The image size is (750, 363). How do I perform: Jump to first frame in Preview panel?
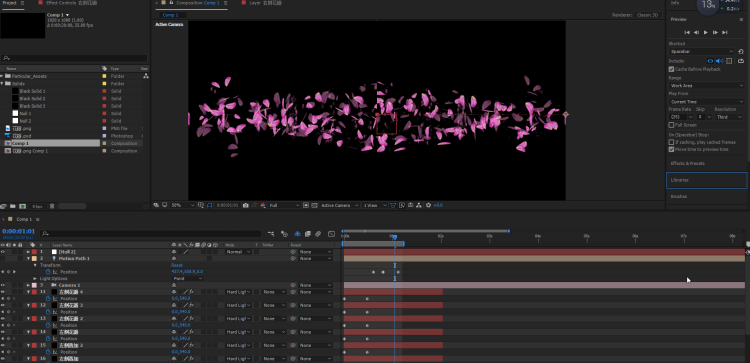coord(687,33)
